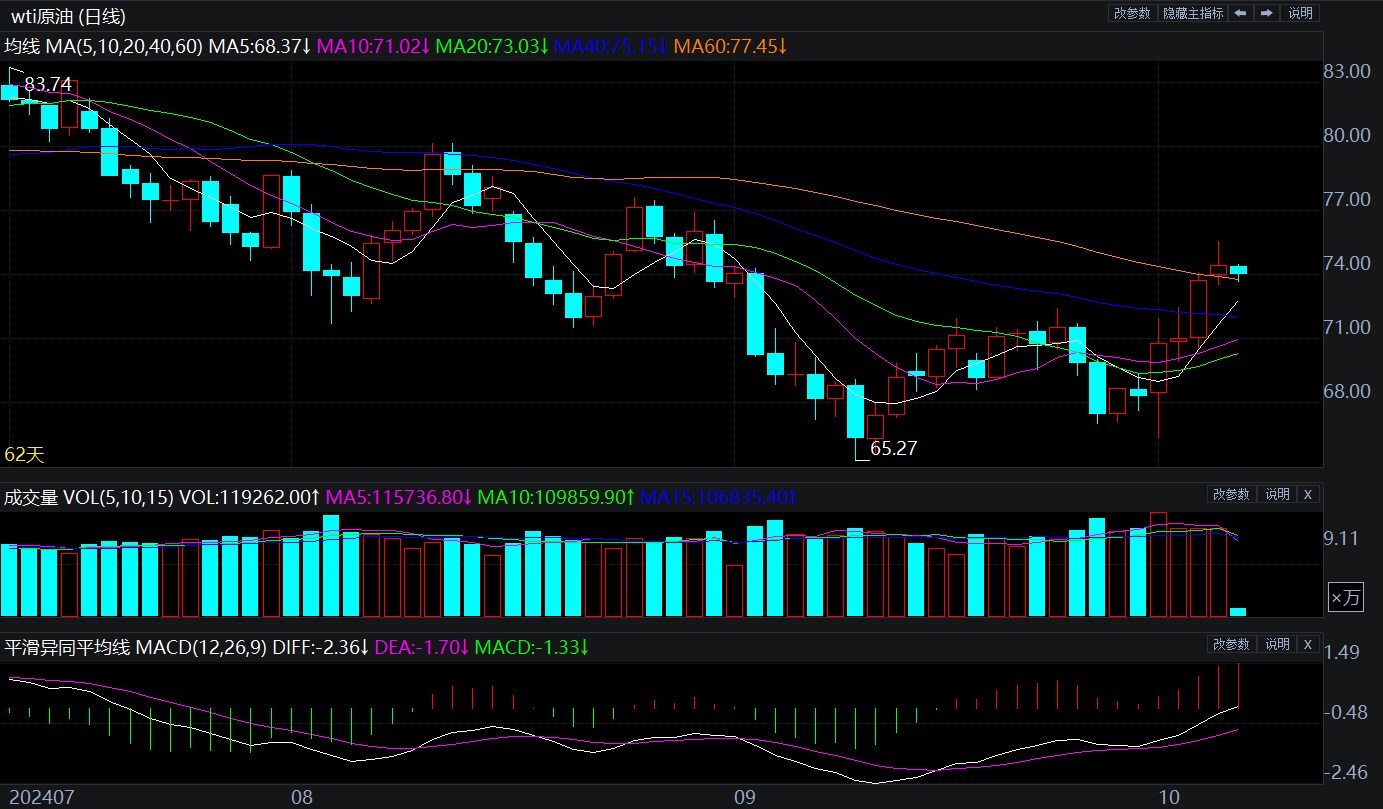Show 说明 for the 成交量 panel
Screen dimensions: 1383x809
pyautogui.click(x=1277, y=494)
